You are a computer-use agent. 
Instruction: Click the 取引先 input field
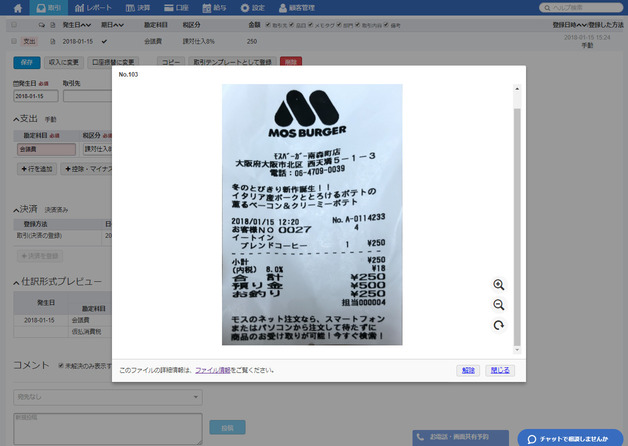click(87, 96)
